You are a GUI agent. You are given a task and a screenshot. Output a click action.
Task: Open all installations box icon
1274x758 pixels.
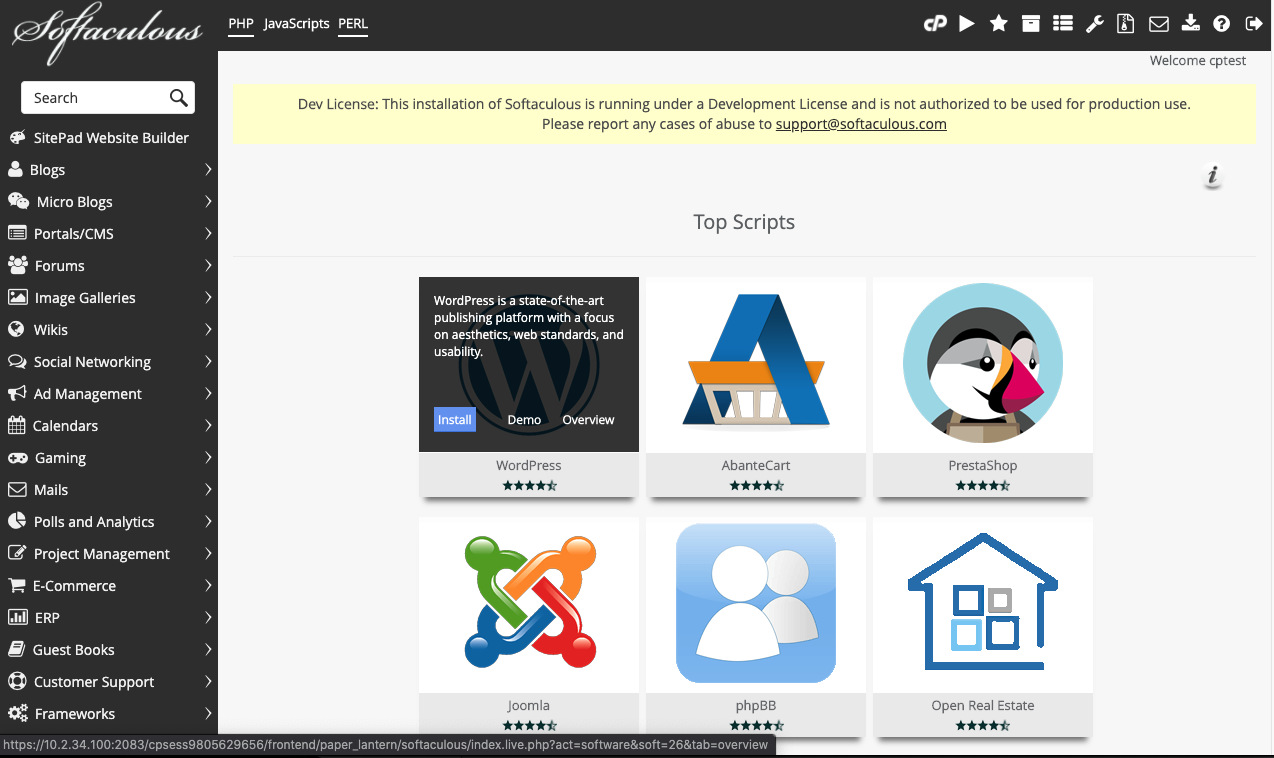(1031, 24)
